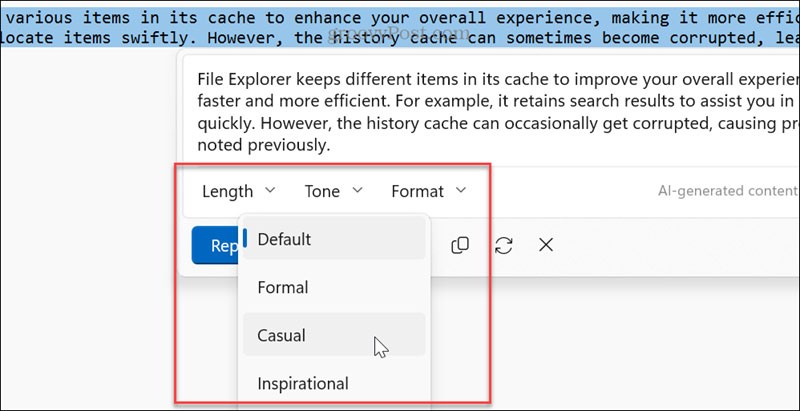This screenshot has width=800, height=411.
Task: Click the chevron arrow beside Tone
Action: 358,191
